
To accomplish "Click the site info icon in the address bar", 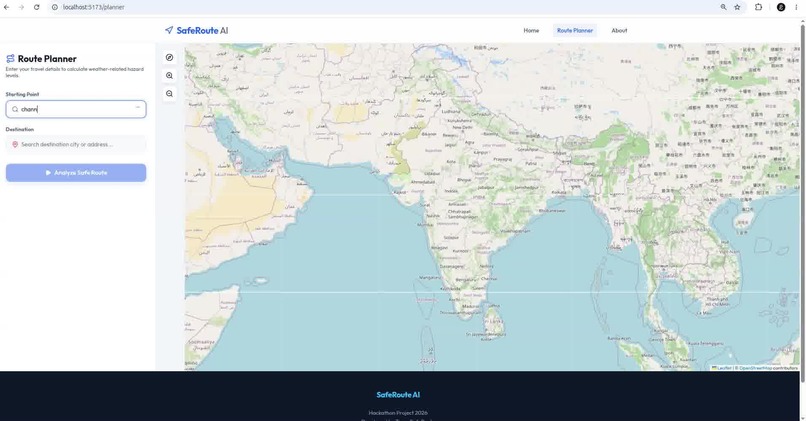I will (54, 7).
